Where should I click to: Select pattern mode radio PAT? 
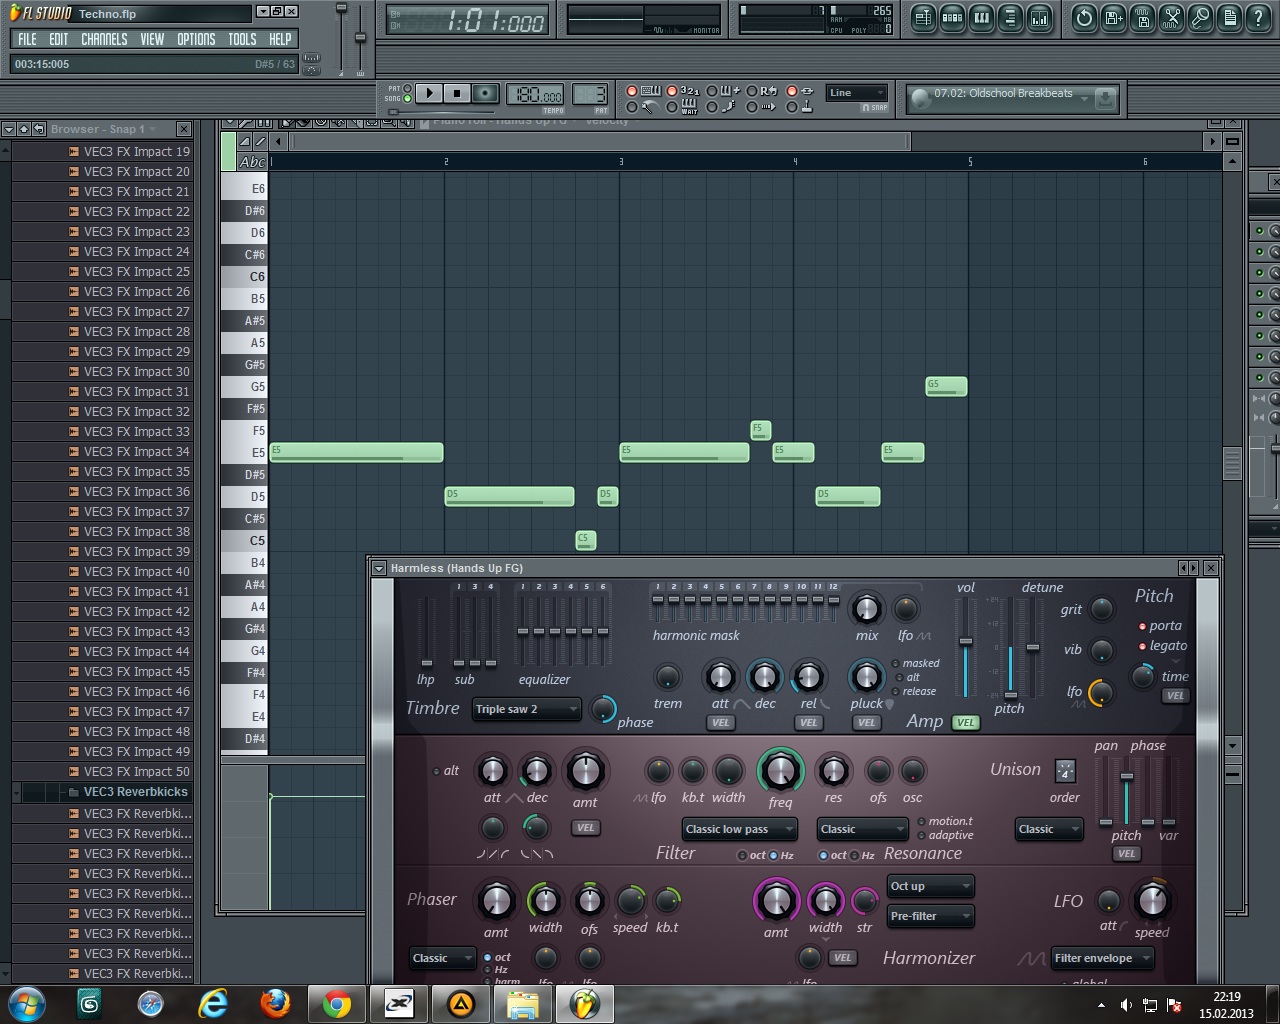click(407, 88)
